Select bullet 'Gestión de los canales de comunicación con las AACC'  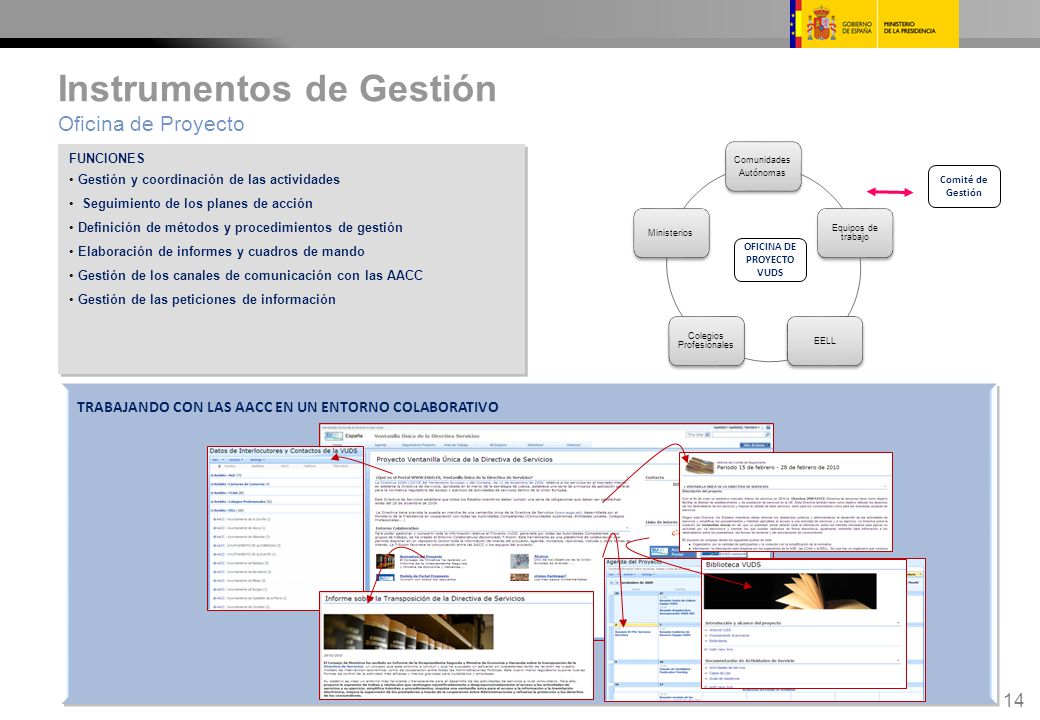coord(250,275)
